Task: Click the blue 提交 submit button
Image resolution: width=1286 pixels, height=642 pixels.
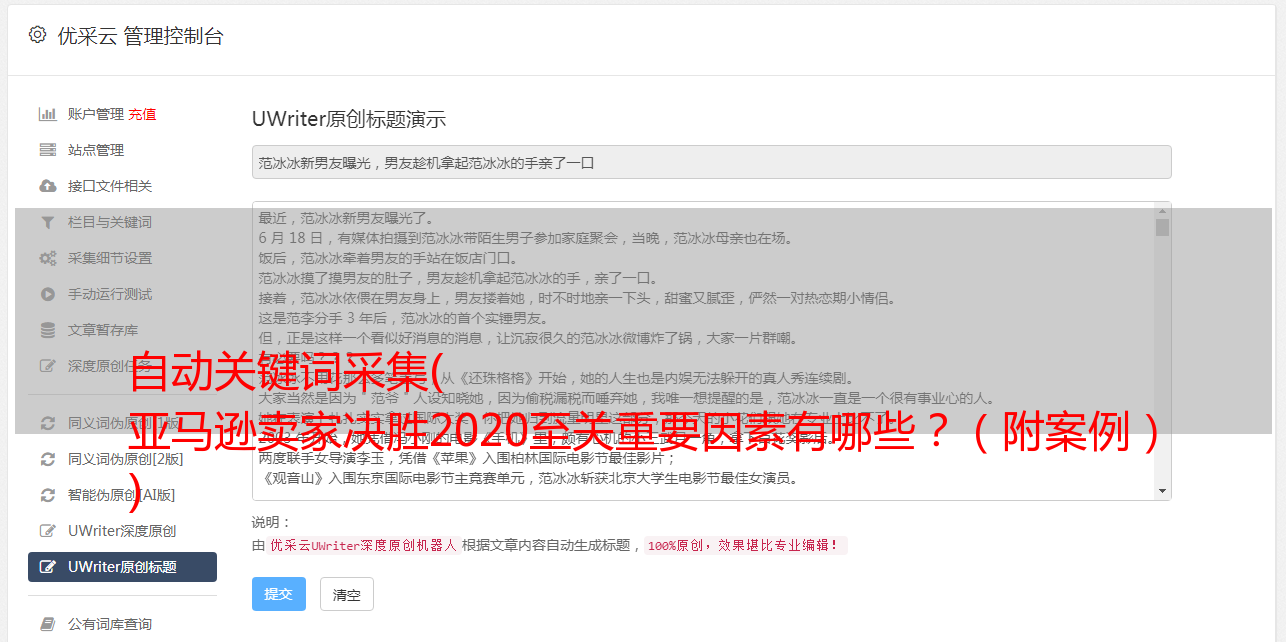Action: tap(278, 594)
